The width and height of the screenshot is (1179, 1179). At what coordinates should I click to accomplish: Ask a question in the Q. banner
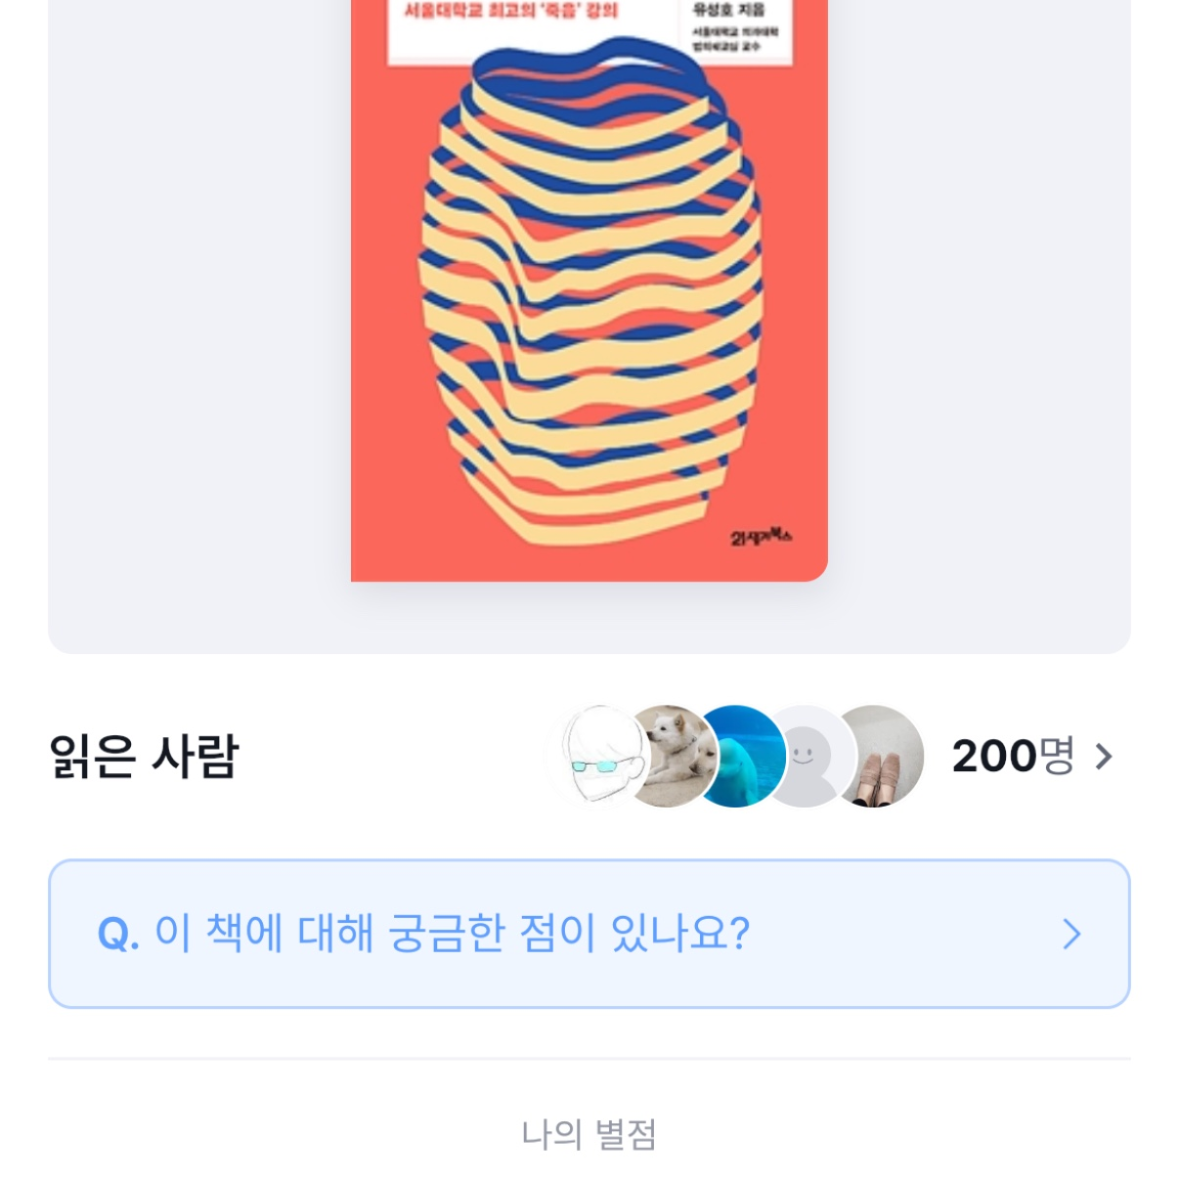point(590,934)
